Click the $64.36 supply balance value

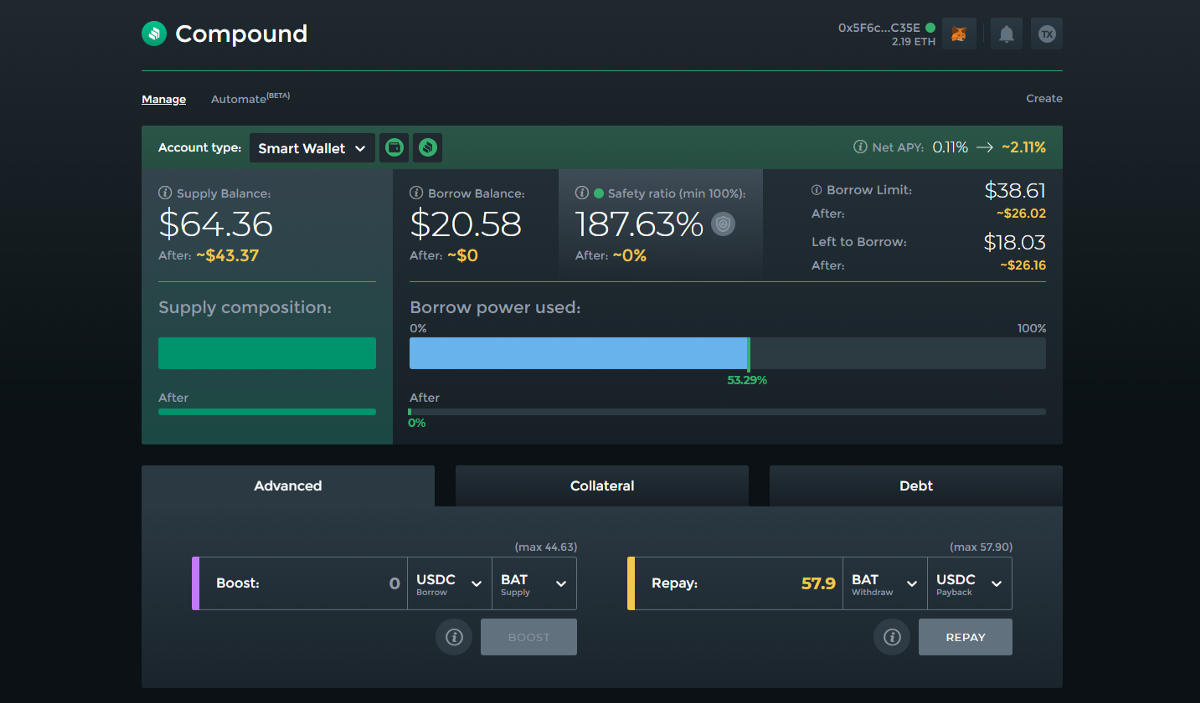click(216, 224)
